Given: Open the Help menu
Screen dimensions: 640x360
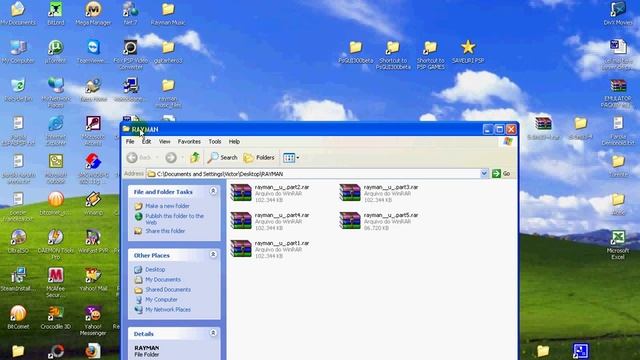Looking at the screenshot, I should pyautogui.click(x=234, y=142).
